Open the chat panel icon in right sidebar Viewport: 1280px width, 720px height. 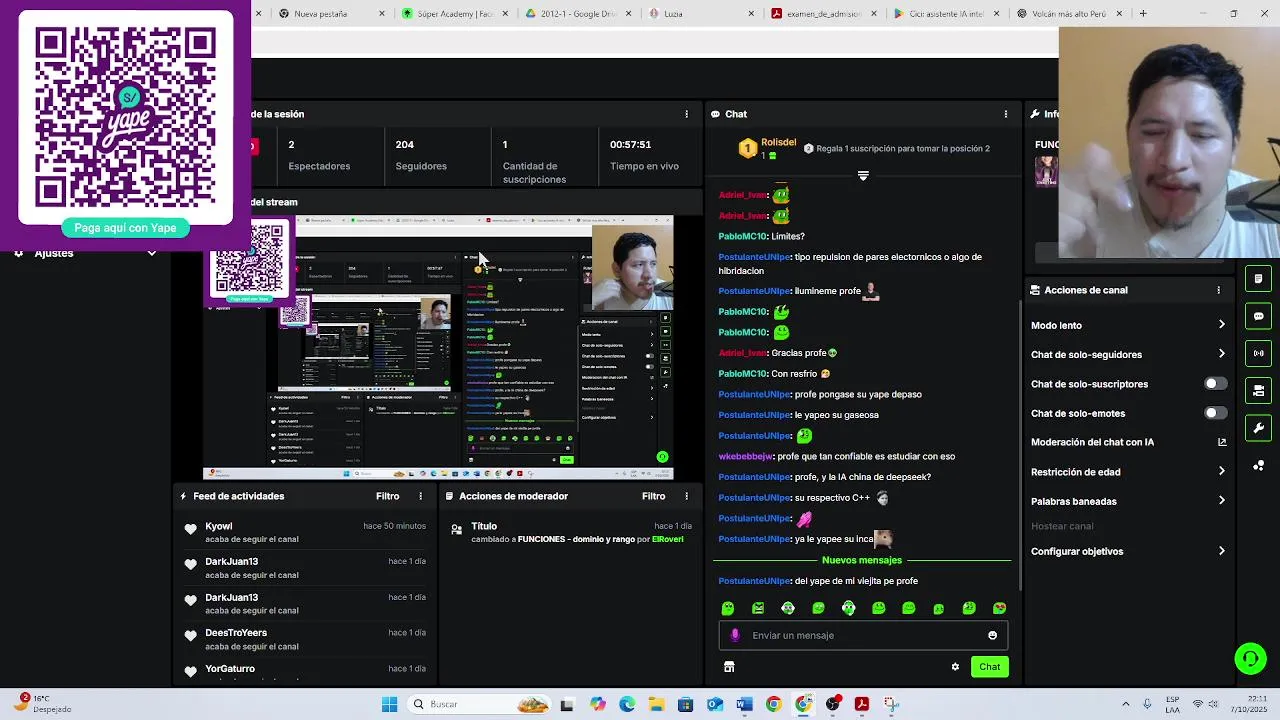click(x=1258, y=316)
